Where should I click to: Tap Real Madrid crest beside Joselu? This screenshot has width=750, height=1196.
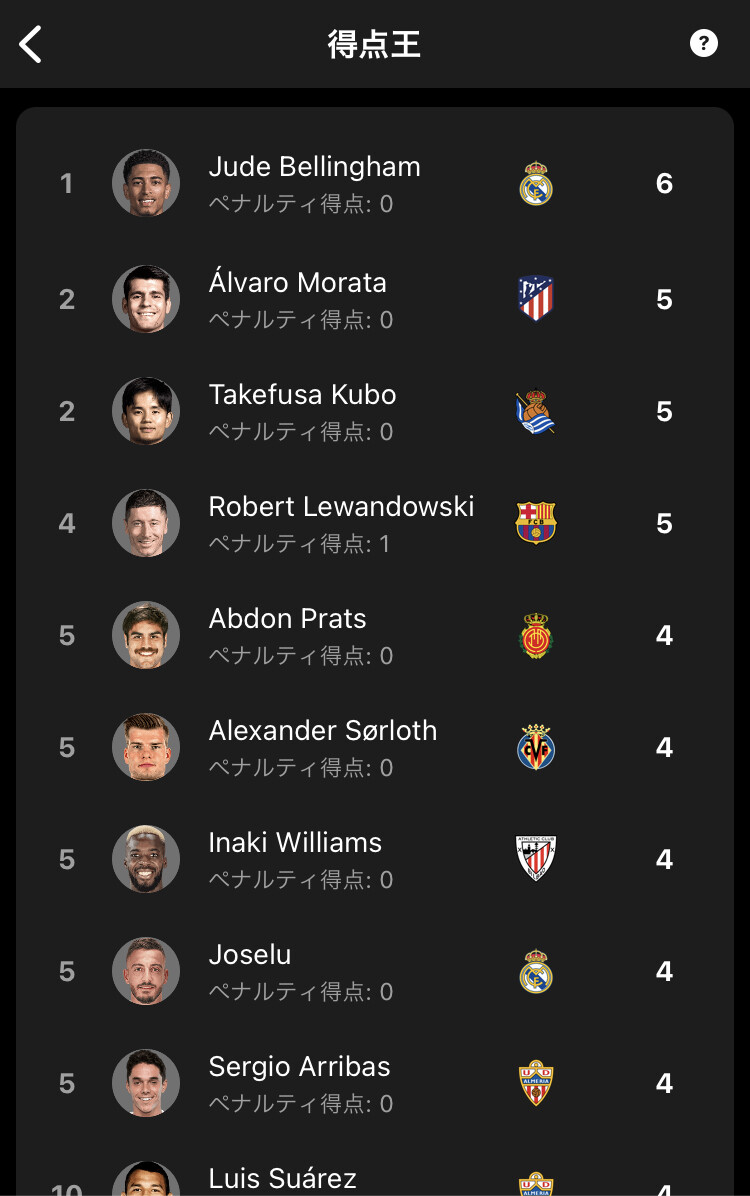pos(536,972)
